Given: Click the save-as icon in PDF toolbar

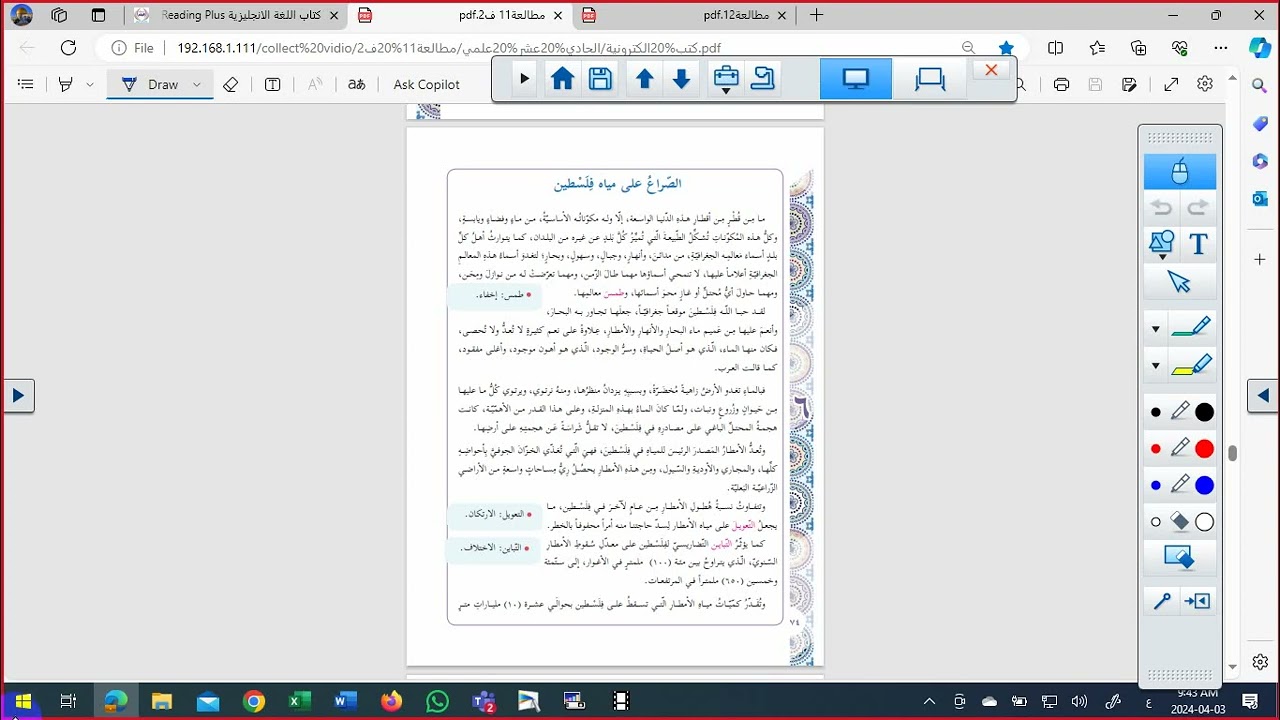Looking at the screenshot, I should coord(1129,85).
